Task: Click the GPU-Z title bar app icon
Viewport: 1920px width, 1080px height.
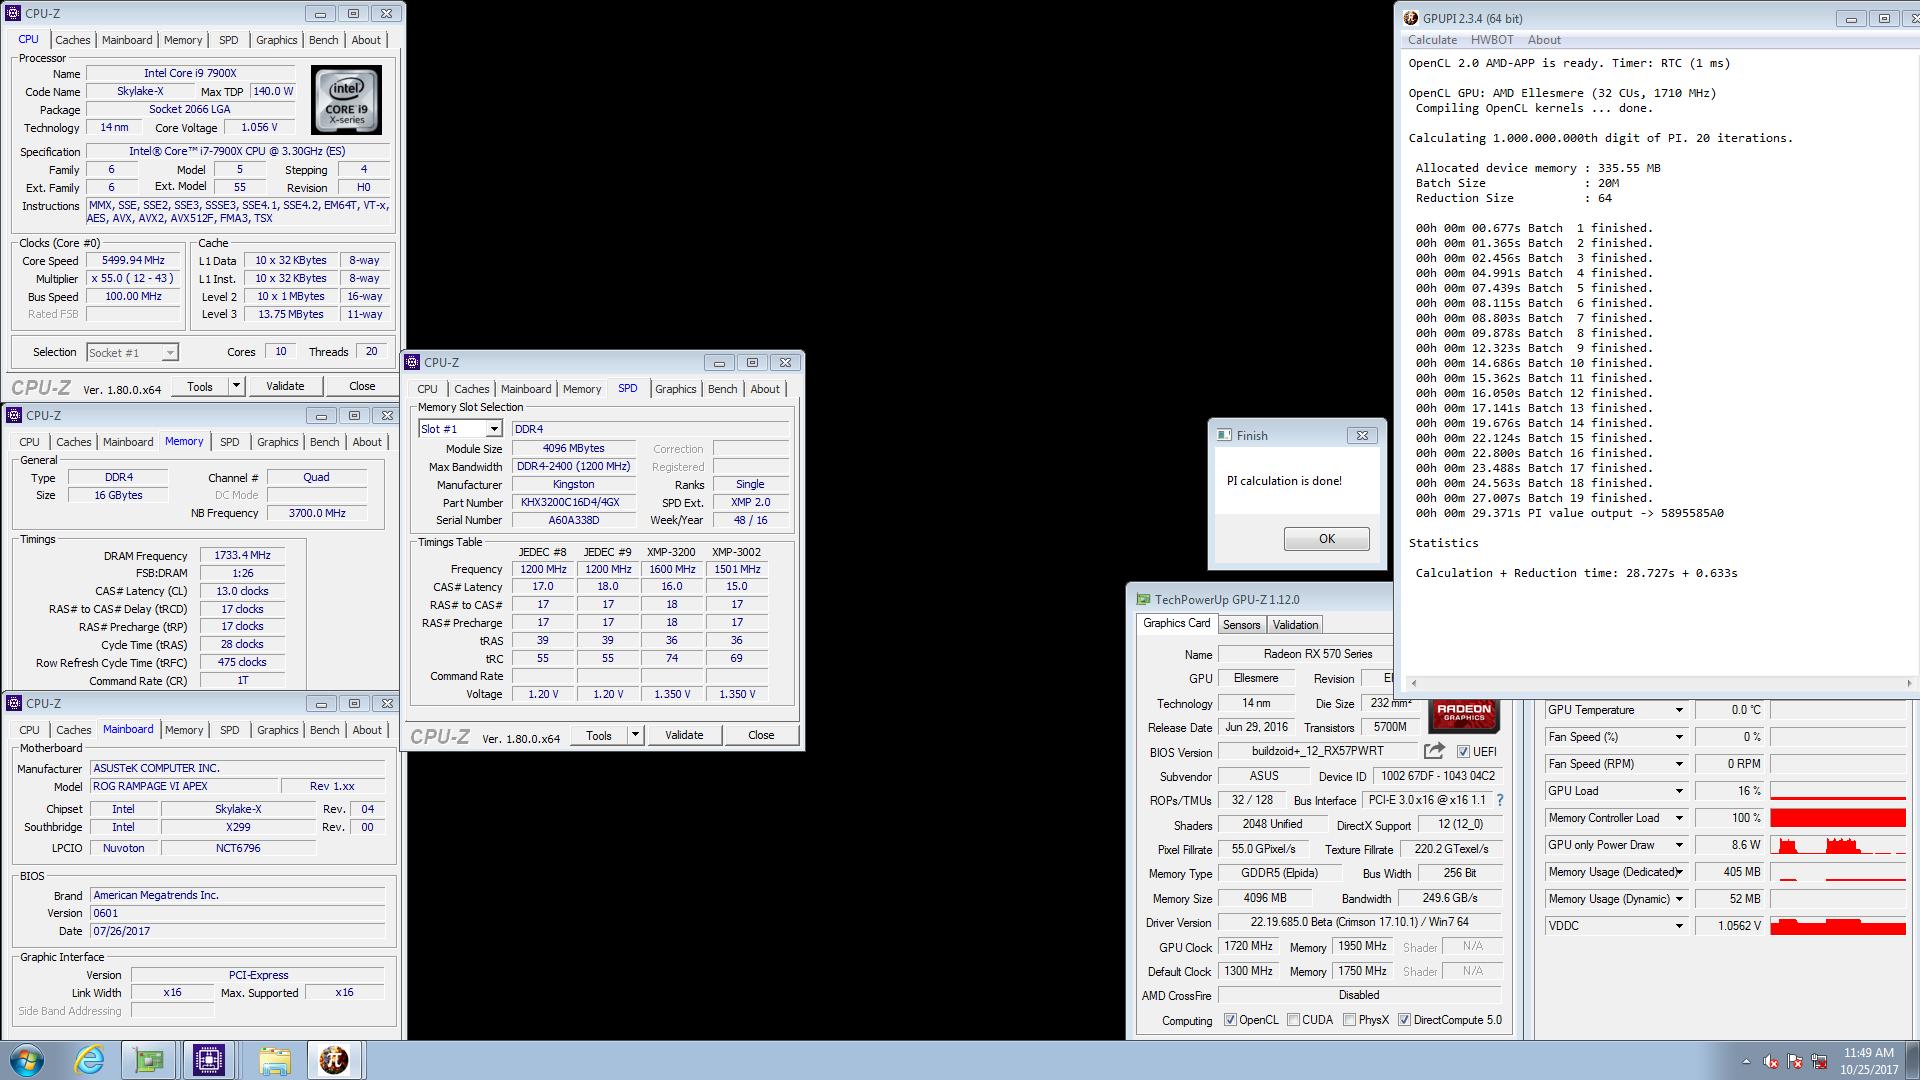Action: tap(1143, 599)
